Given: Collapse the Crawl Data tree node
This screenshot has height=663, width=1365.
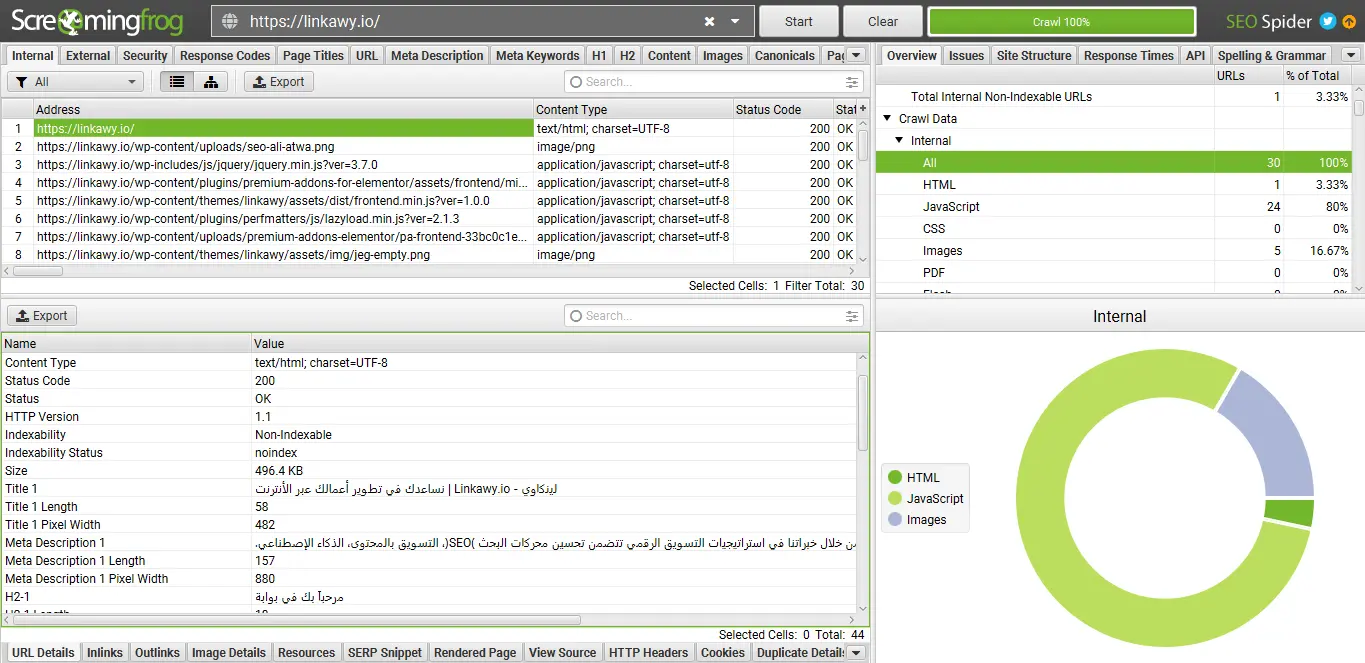Looking at the screenshot, I should (x=887, y=119).
